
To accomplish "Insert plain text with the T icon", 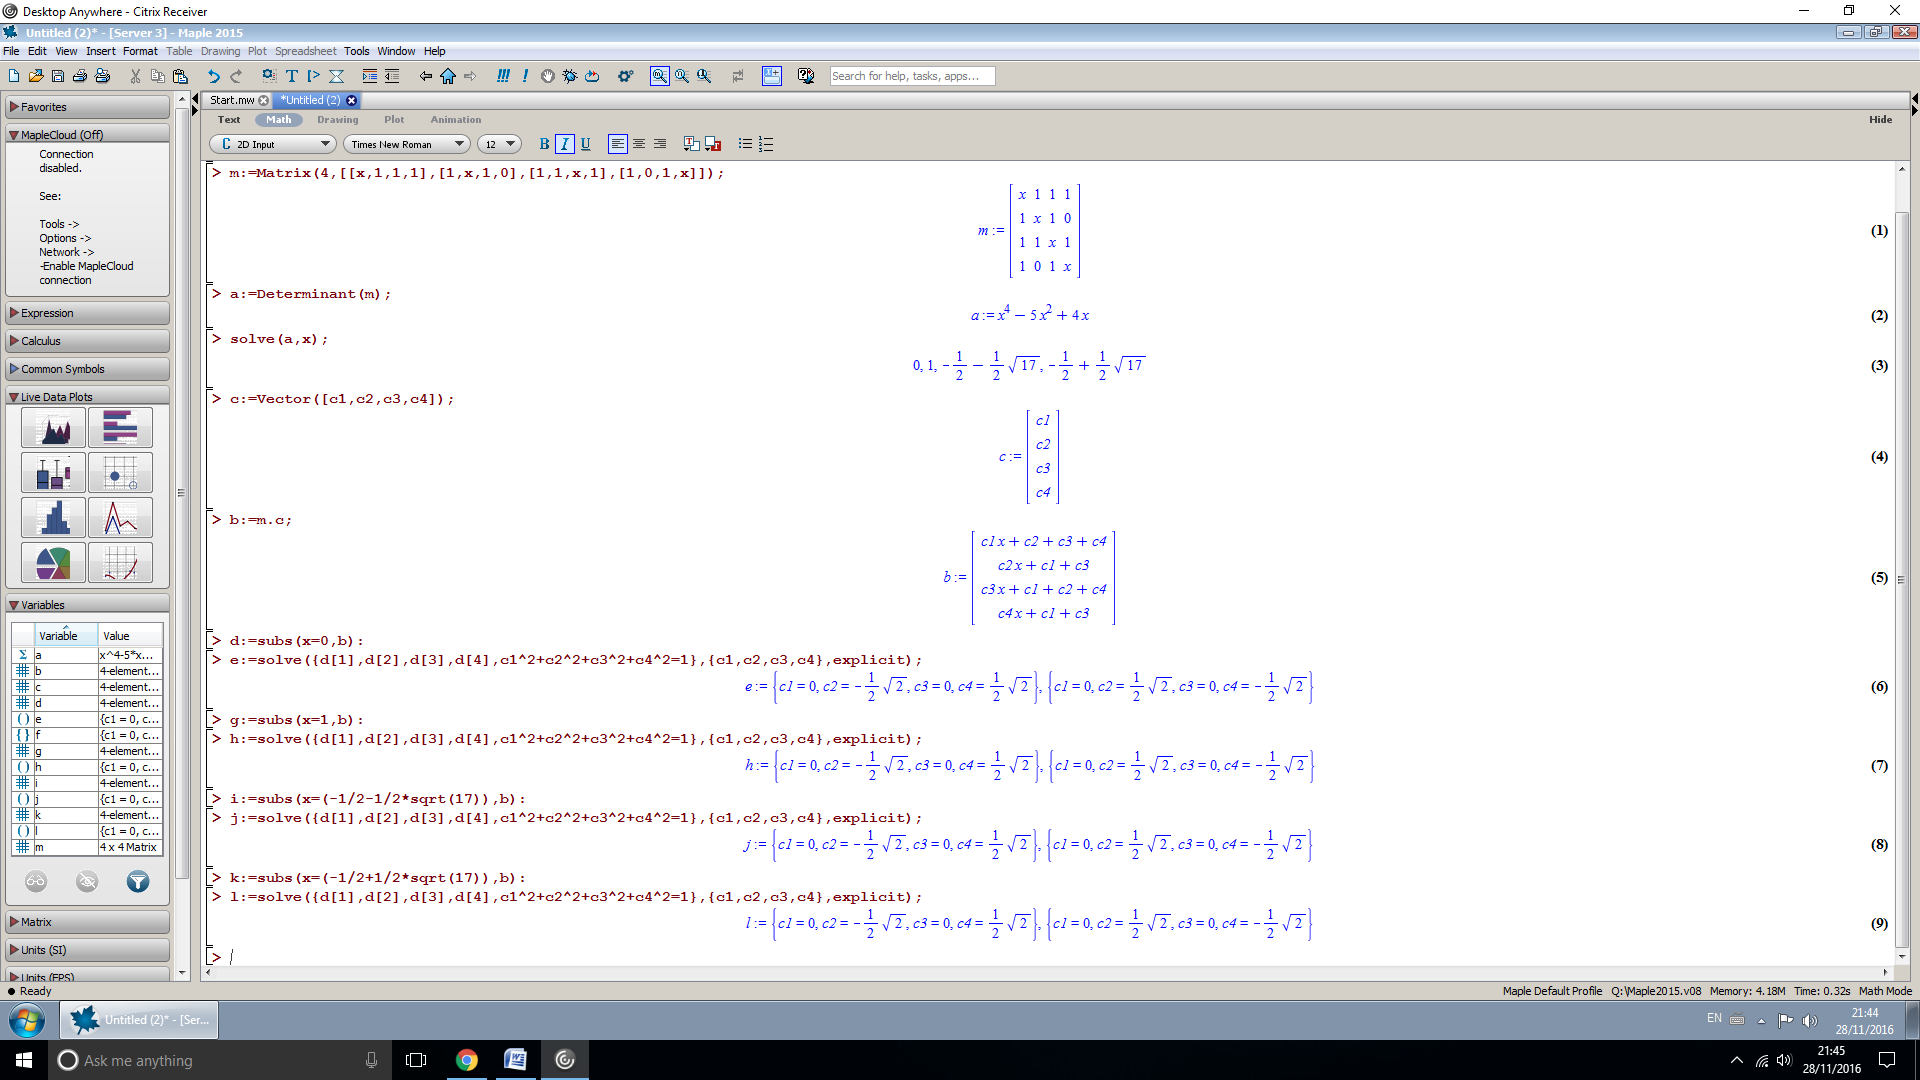I will [291, 76].
